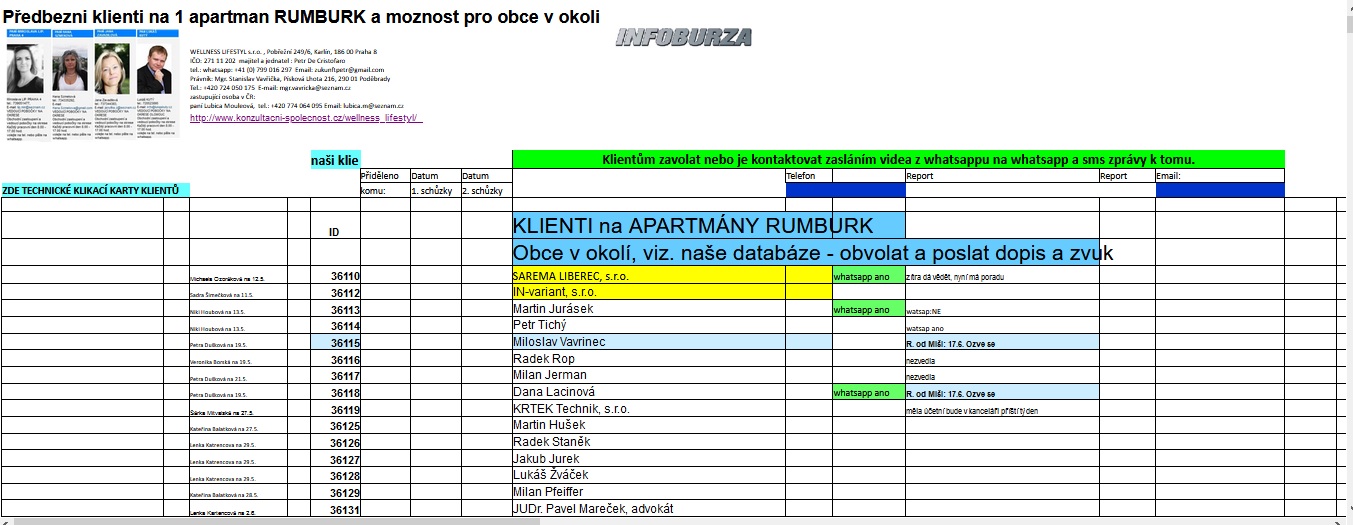
Task: Click the 'Přiděleno' header cell
Action: (x=385, y=175)
